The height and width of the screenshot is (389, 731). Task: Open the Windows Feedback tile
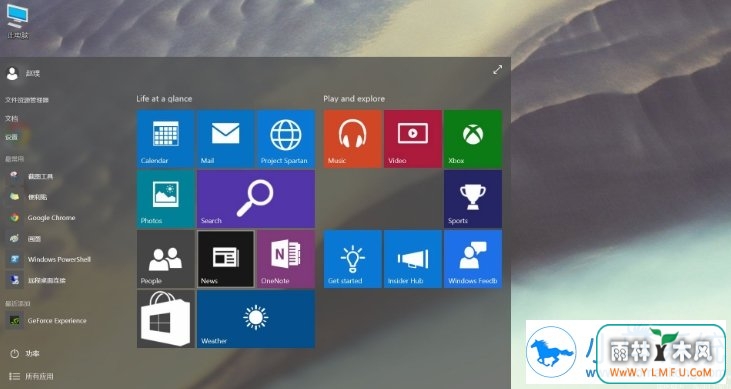click(x=473, y=259)
